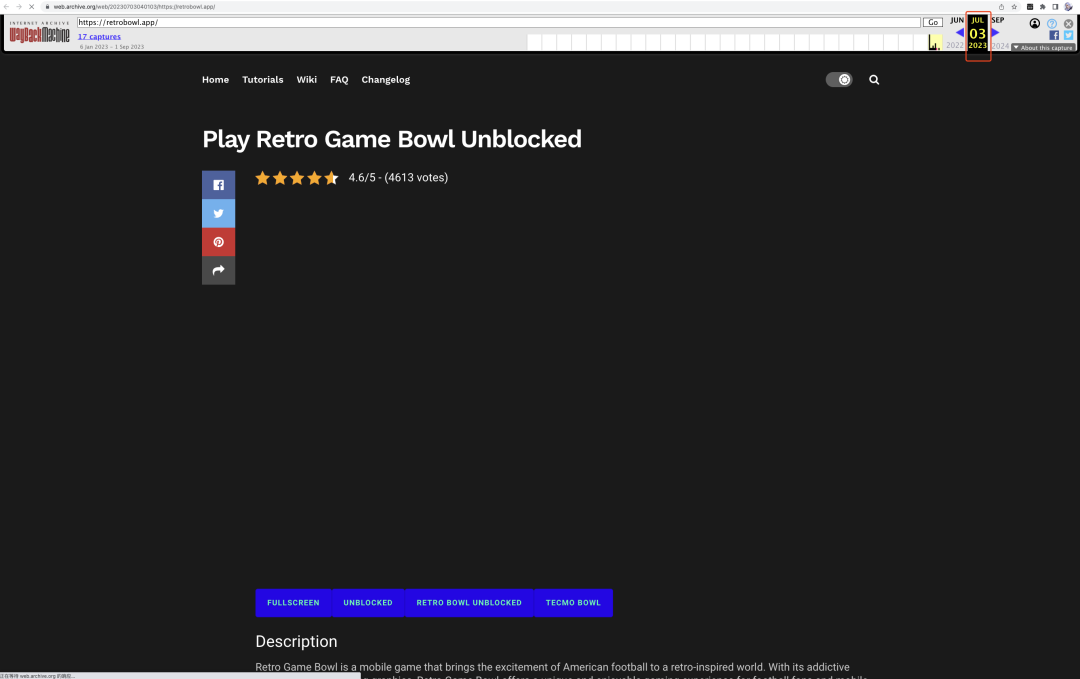1080x679 pixels.
Task: Open the Changelog menu item
Action: [386, 80]
